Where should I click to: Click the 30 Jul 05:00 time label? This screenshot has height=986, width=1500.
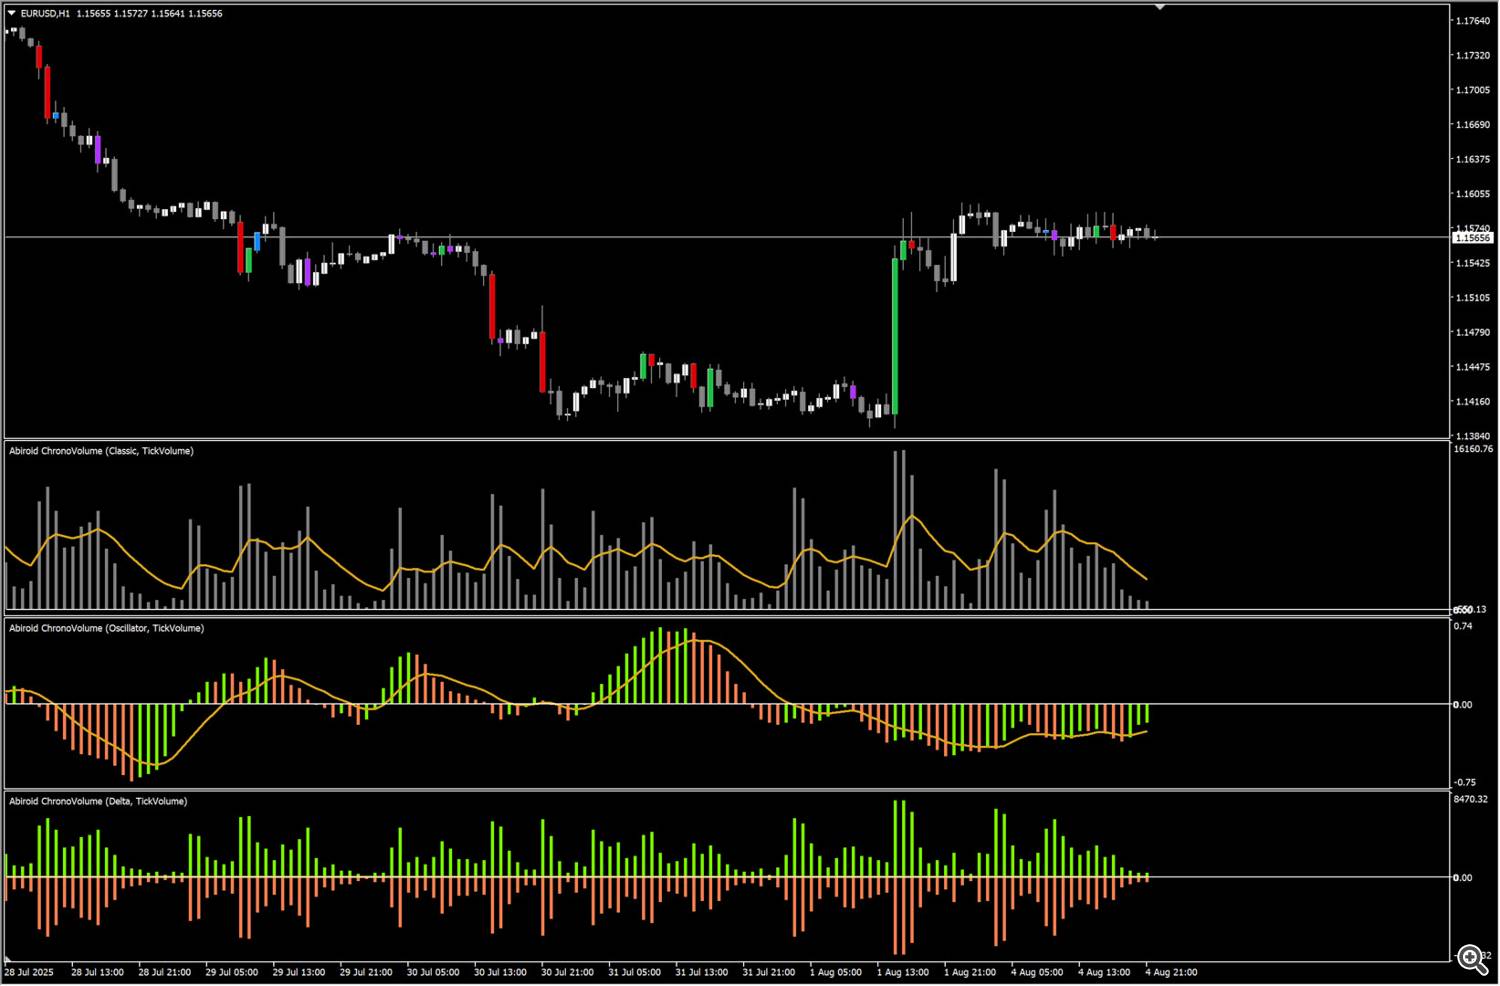(433, 972)
